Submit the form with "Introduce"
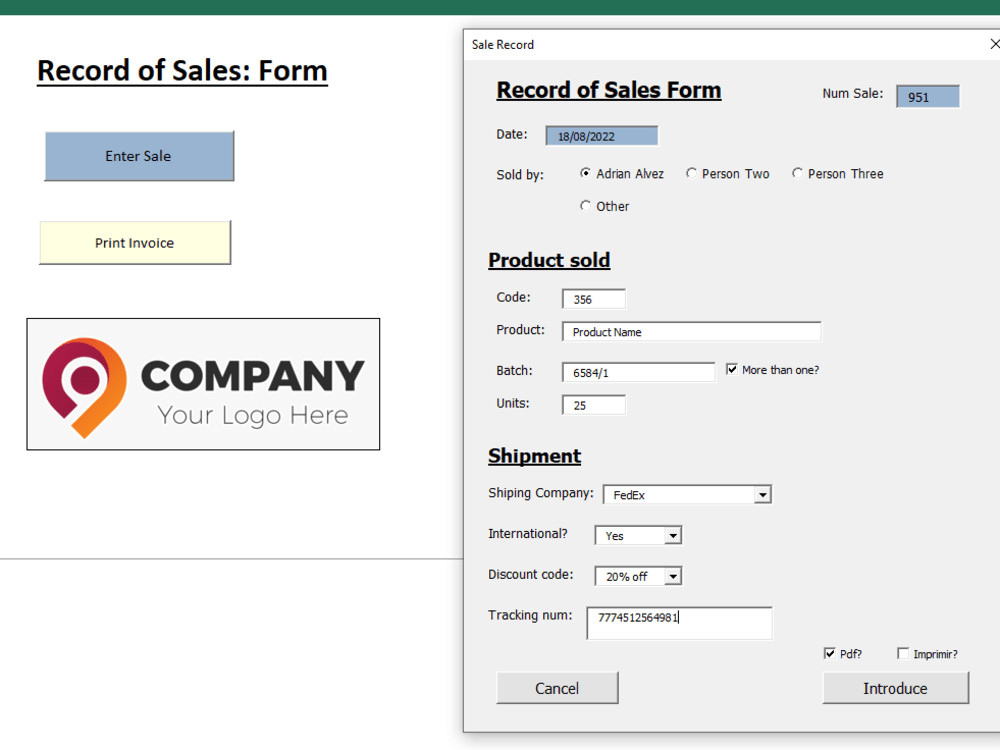The width and height of the screenshot is (1000, 750). pyautogui.click(x=895, y=688)
